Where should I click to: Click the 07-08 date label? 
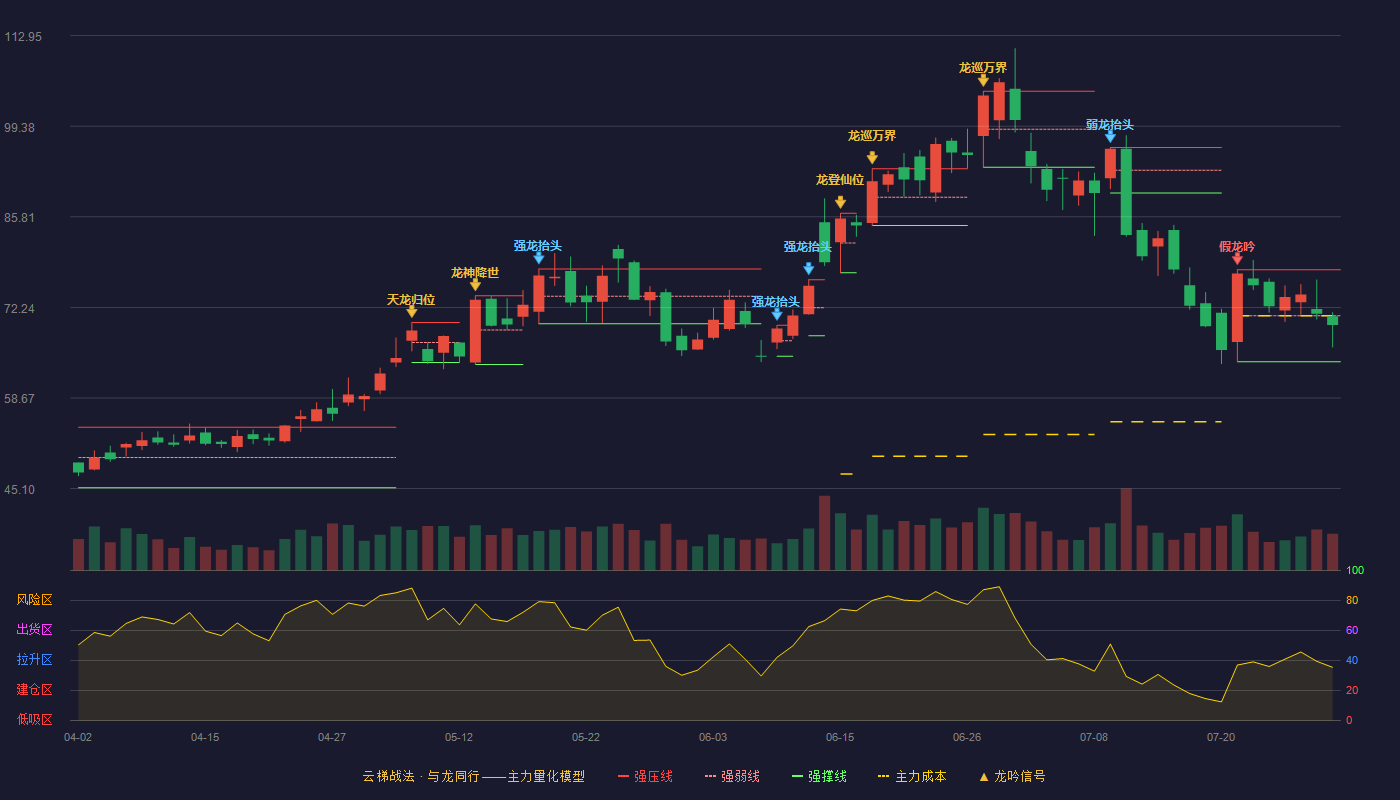pos(1094,737)
